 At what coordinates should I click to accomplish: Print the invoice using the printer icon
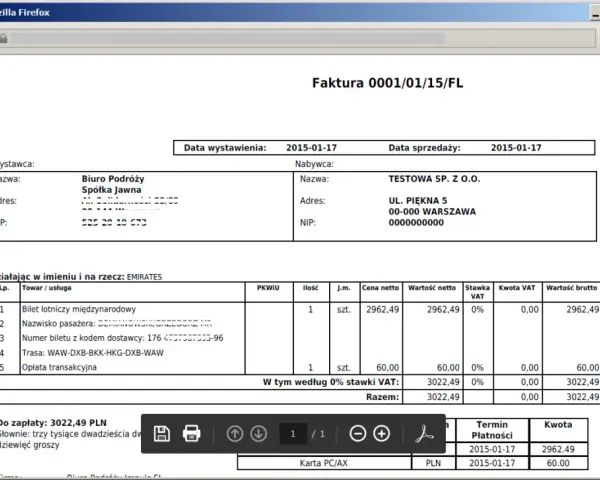coord(191,434)
